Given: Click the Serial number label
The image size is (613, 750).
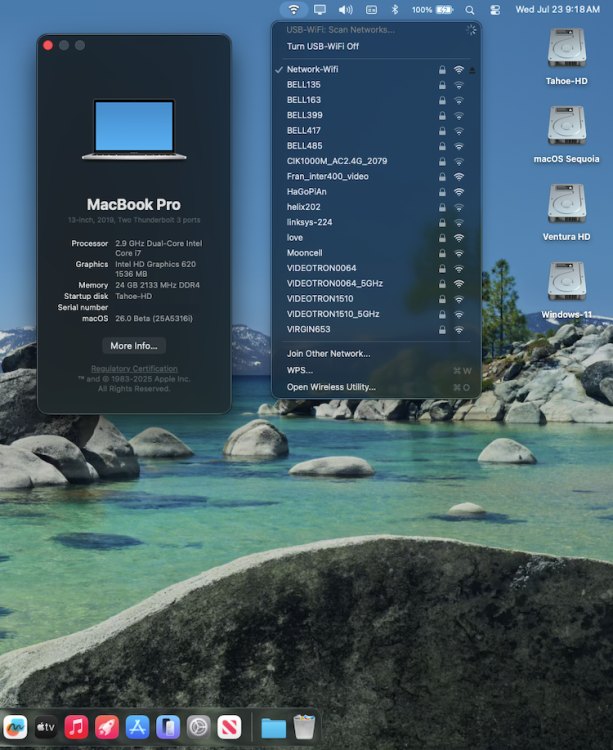Looking at the screenshot, I should click(83, 308).
